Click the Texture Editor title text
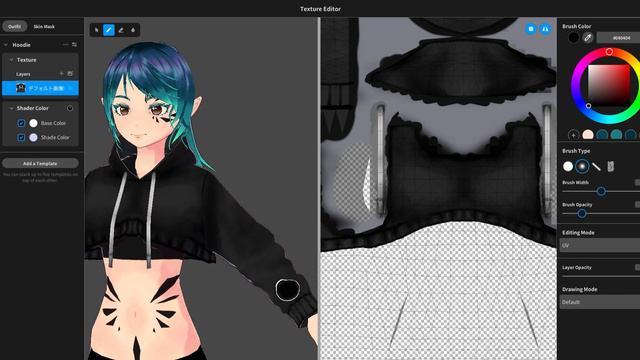Screen dimensions: 640x360 (320, 9)
